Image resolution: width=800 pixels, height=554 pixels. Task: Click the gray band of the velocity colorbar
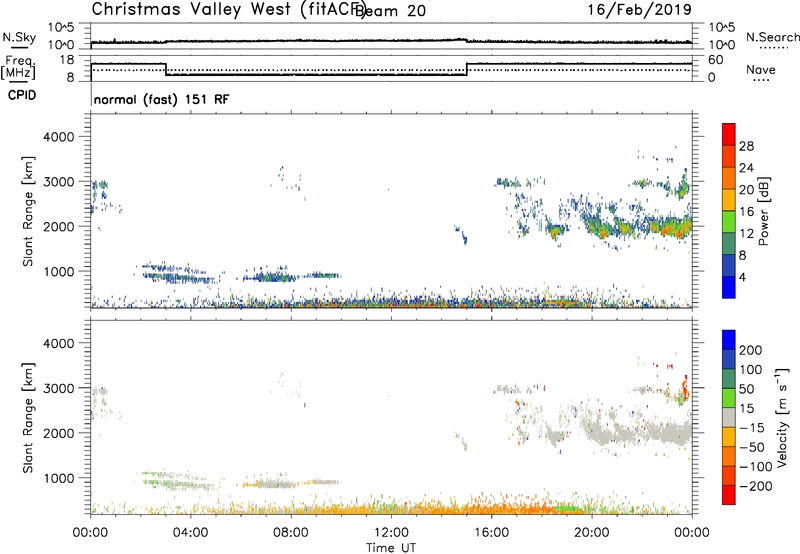click(x=729, y=417)
